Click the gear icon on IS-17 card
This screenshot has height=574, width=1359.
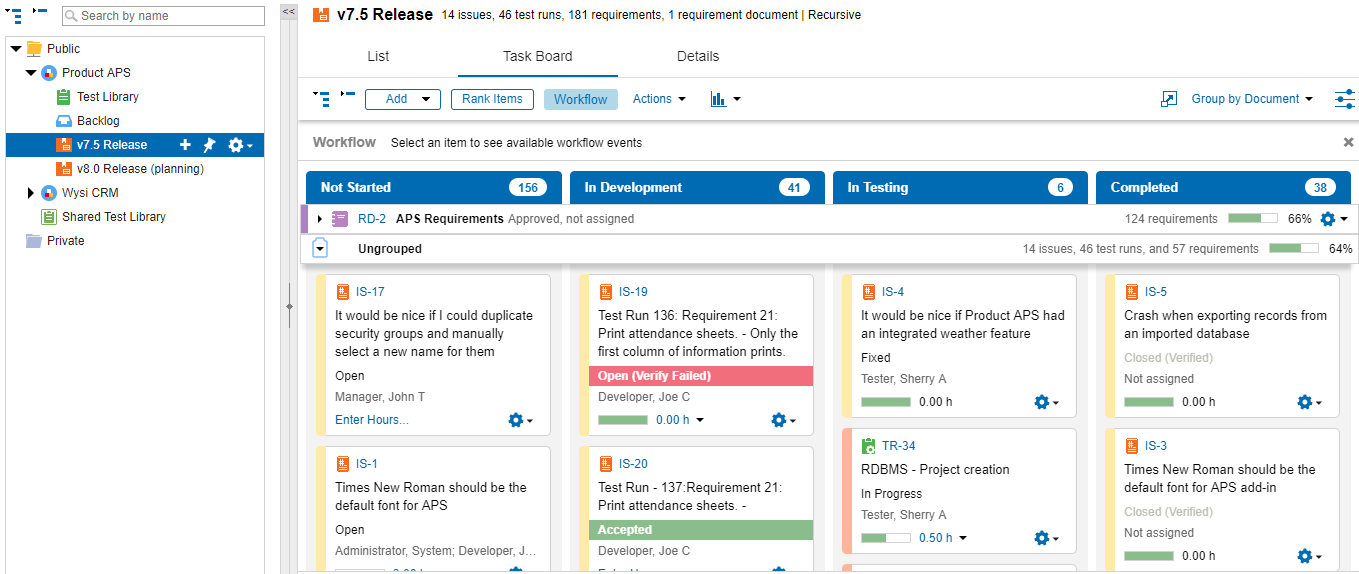[520, 420]
